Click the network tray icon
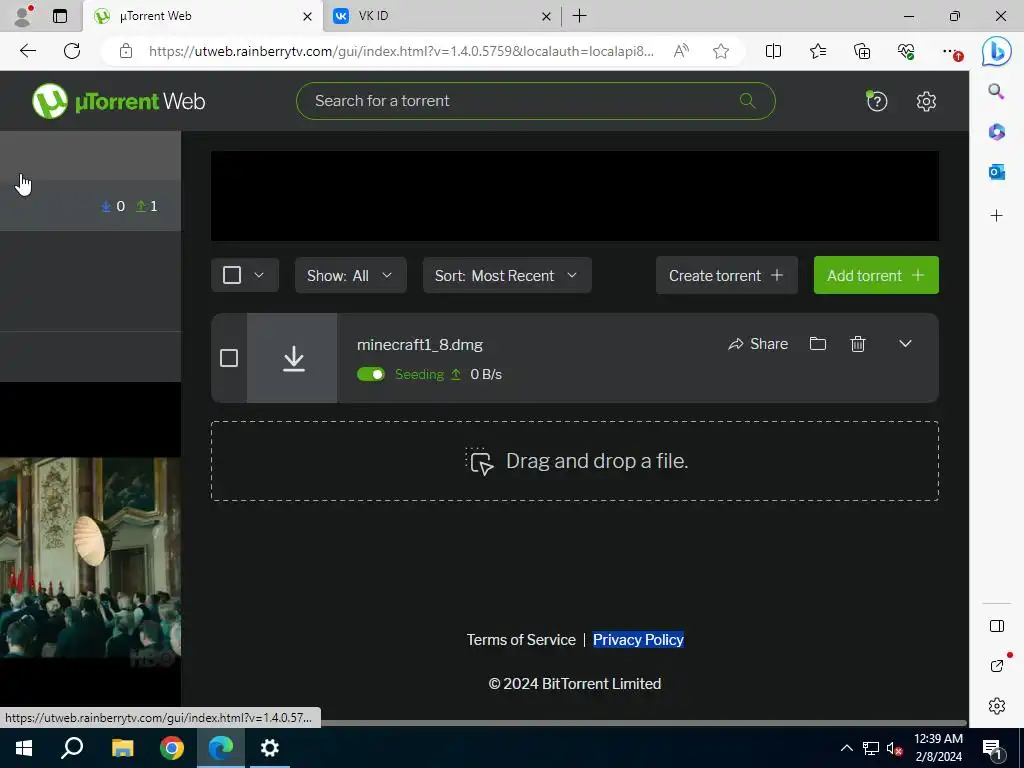The image size is (1024, 768). pos(870,748)
